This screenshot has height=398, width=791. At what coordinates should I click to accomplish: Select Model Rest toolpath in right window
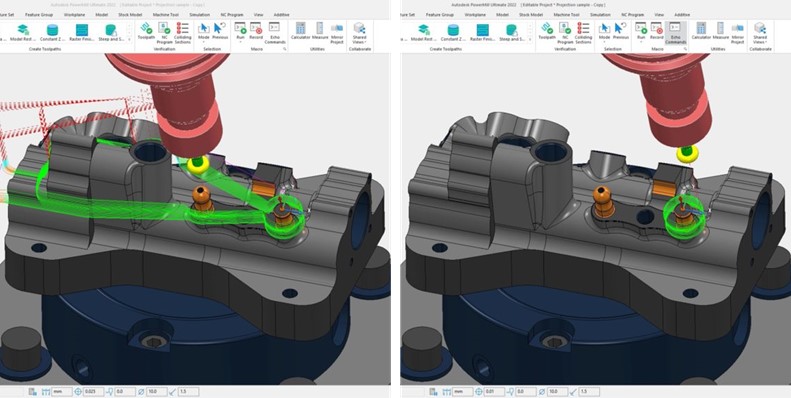tap(424, 32)
